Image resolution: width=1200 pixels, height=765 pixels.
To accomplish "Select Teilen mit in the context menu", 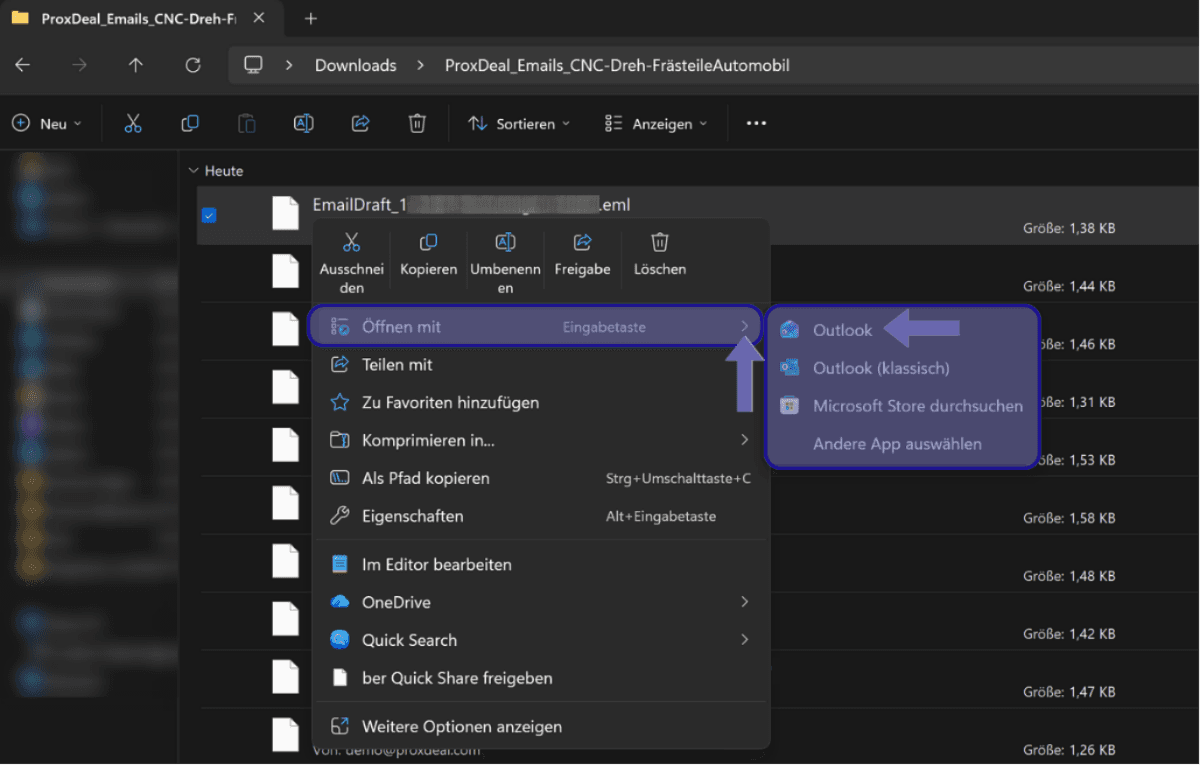I will [539, 365].
